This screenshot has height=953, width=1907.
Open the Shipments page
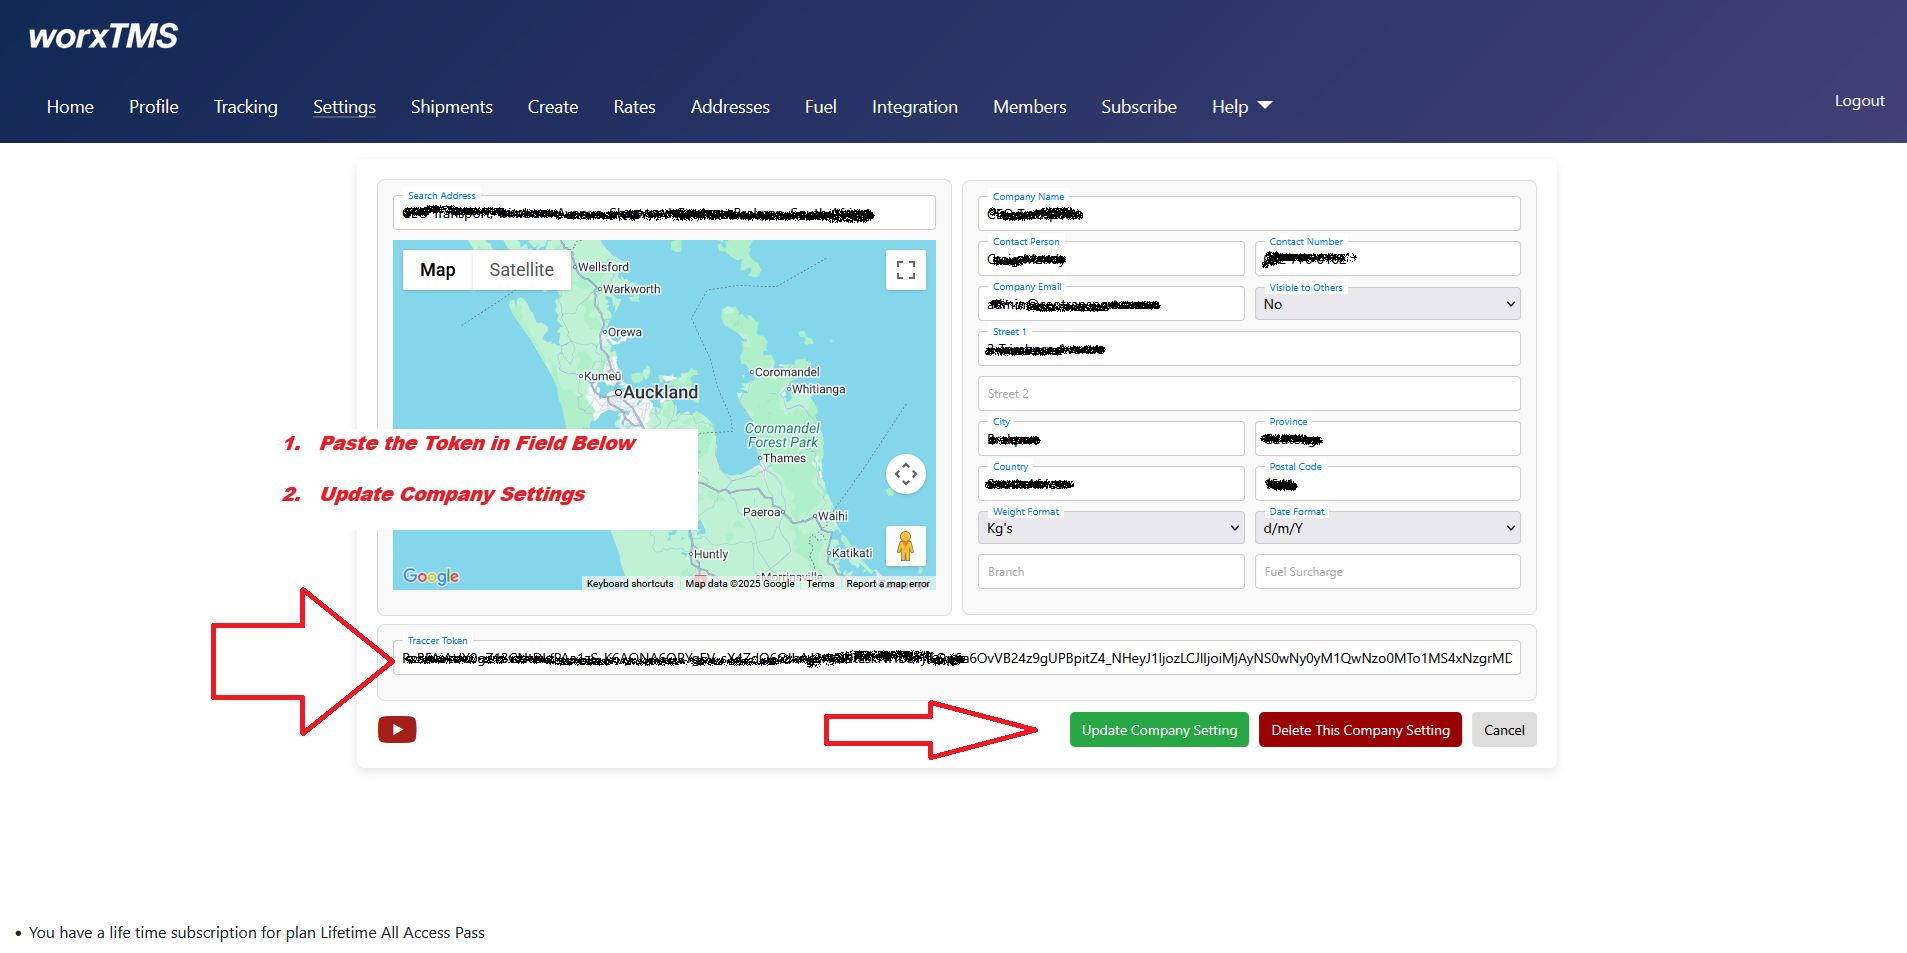tap(452, 107)
